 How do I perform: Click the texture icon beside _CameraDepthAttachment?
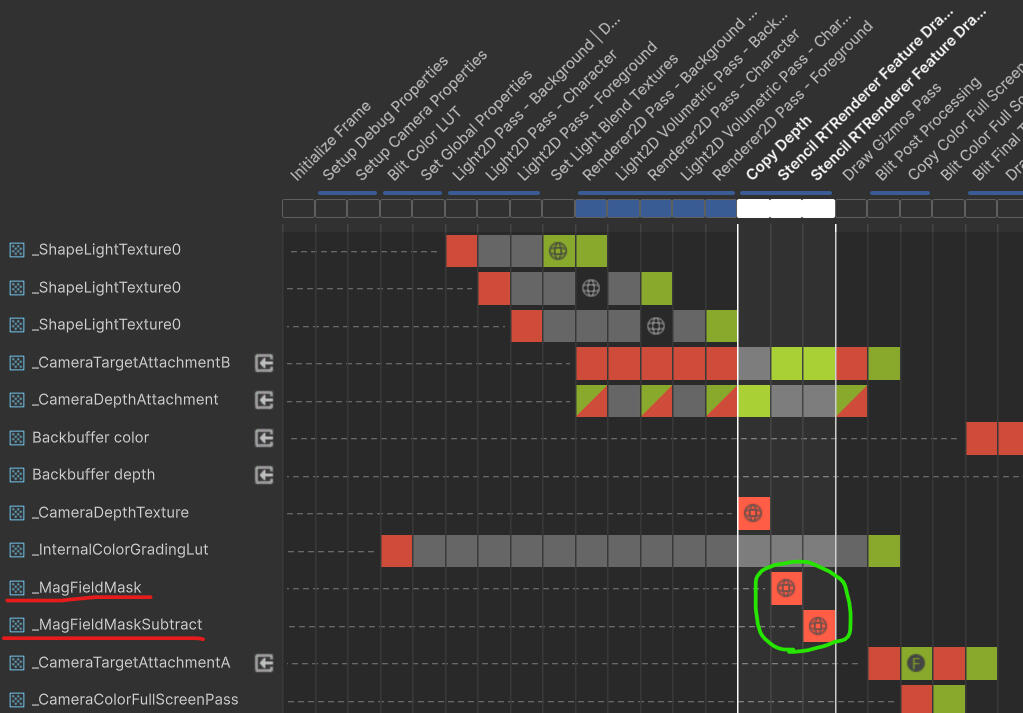17,400
